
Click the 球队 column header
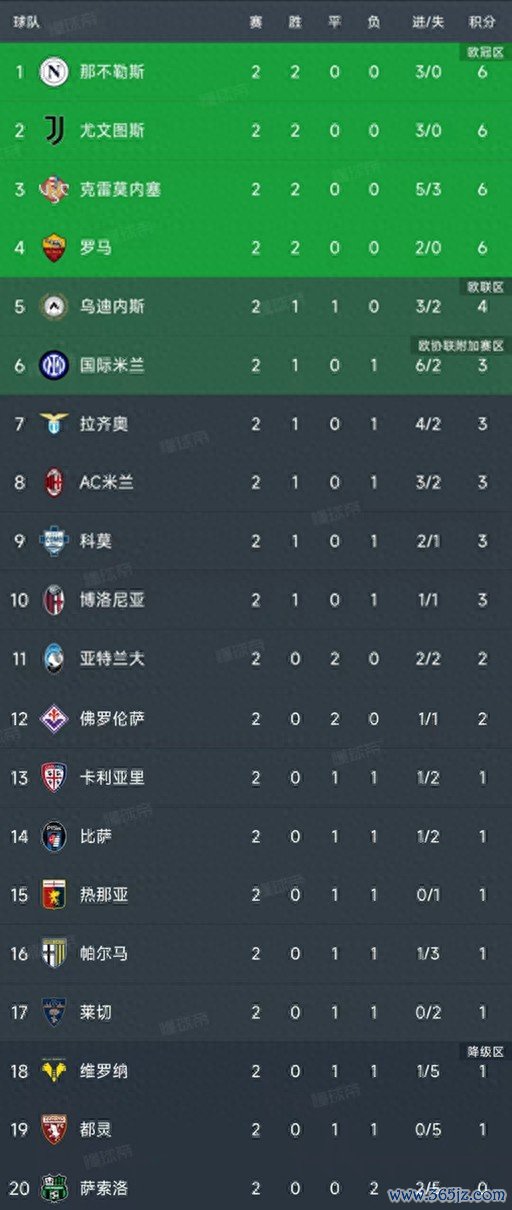click(26, 22)
